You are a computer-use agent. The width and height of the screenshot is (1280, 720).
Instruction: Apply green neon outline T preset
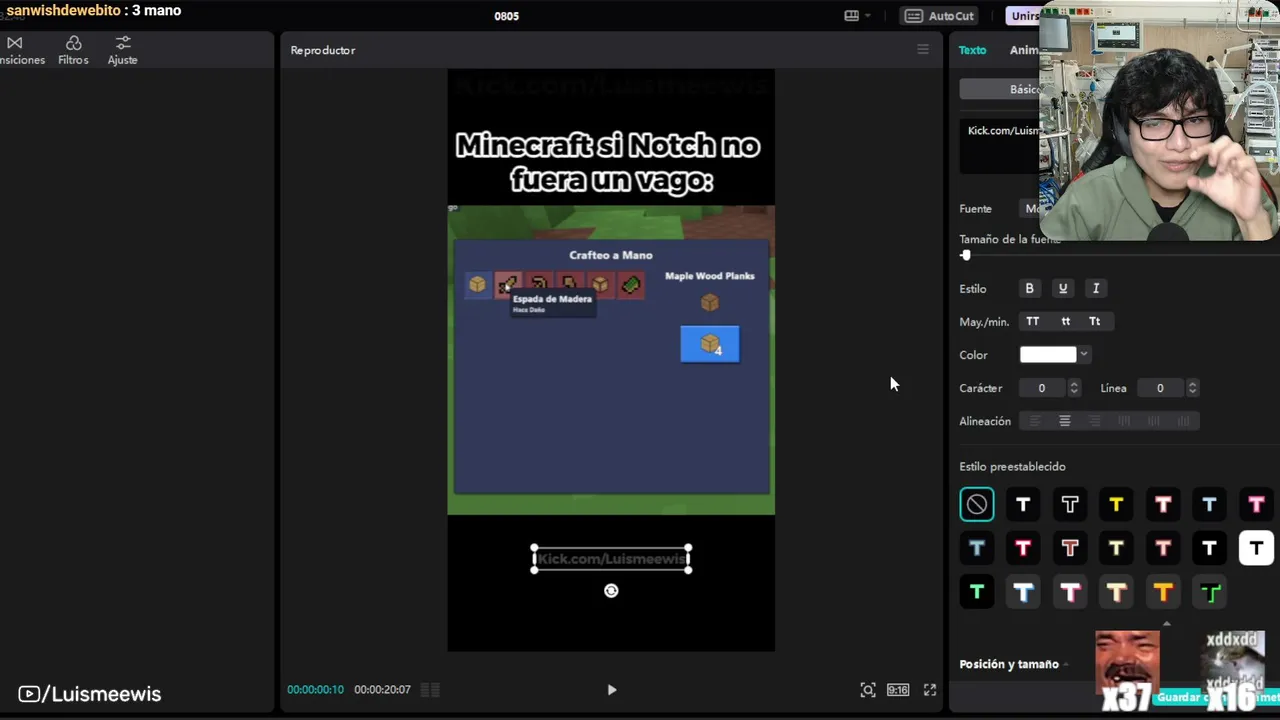[x=1209, y=592]
